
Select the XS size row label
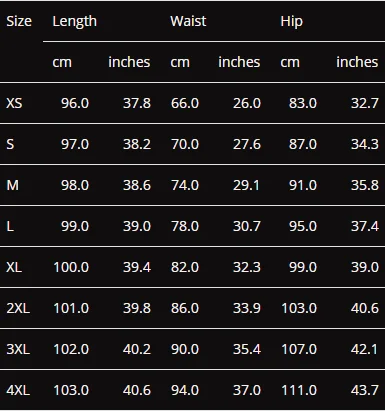[14, 103]
